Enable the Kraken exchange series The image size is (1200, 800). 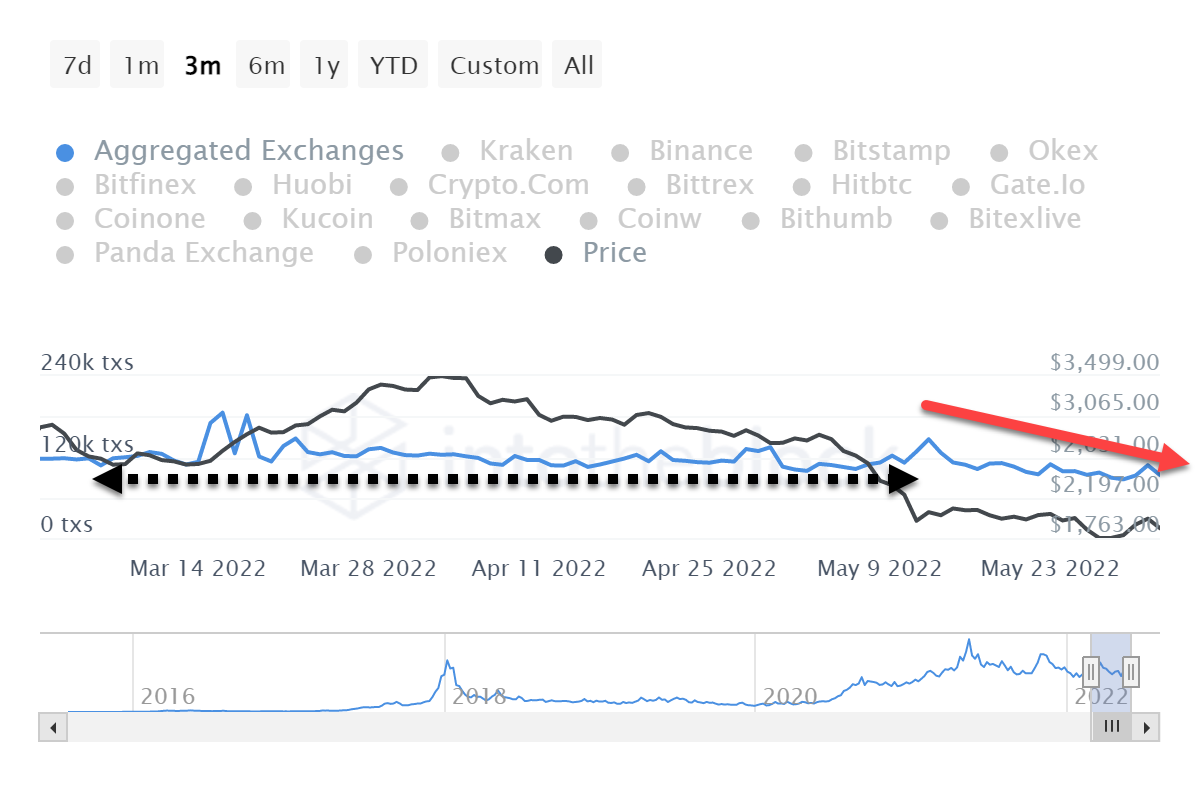(526, 152)
